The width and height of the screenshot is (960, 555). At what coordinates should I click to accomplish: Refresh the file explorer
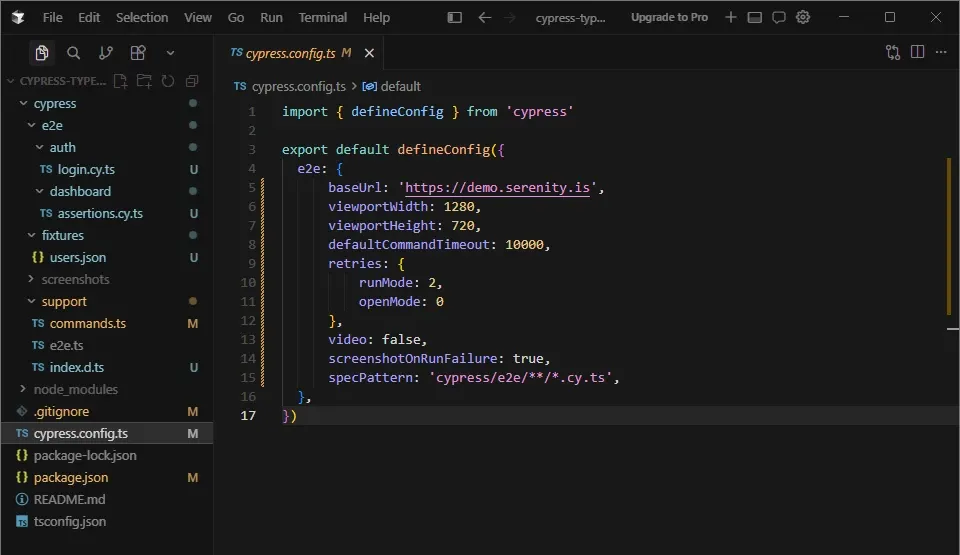pos(168,81)
